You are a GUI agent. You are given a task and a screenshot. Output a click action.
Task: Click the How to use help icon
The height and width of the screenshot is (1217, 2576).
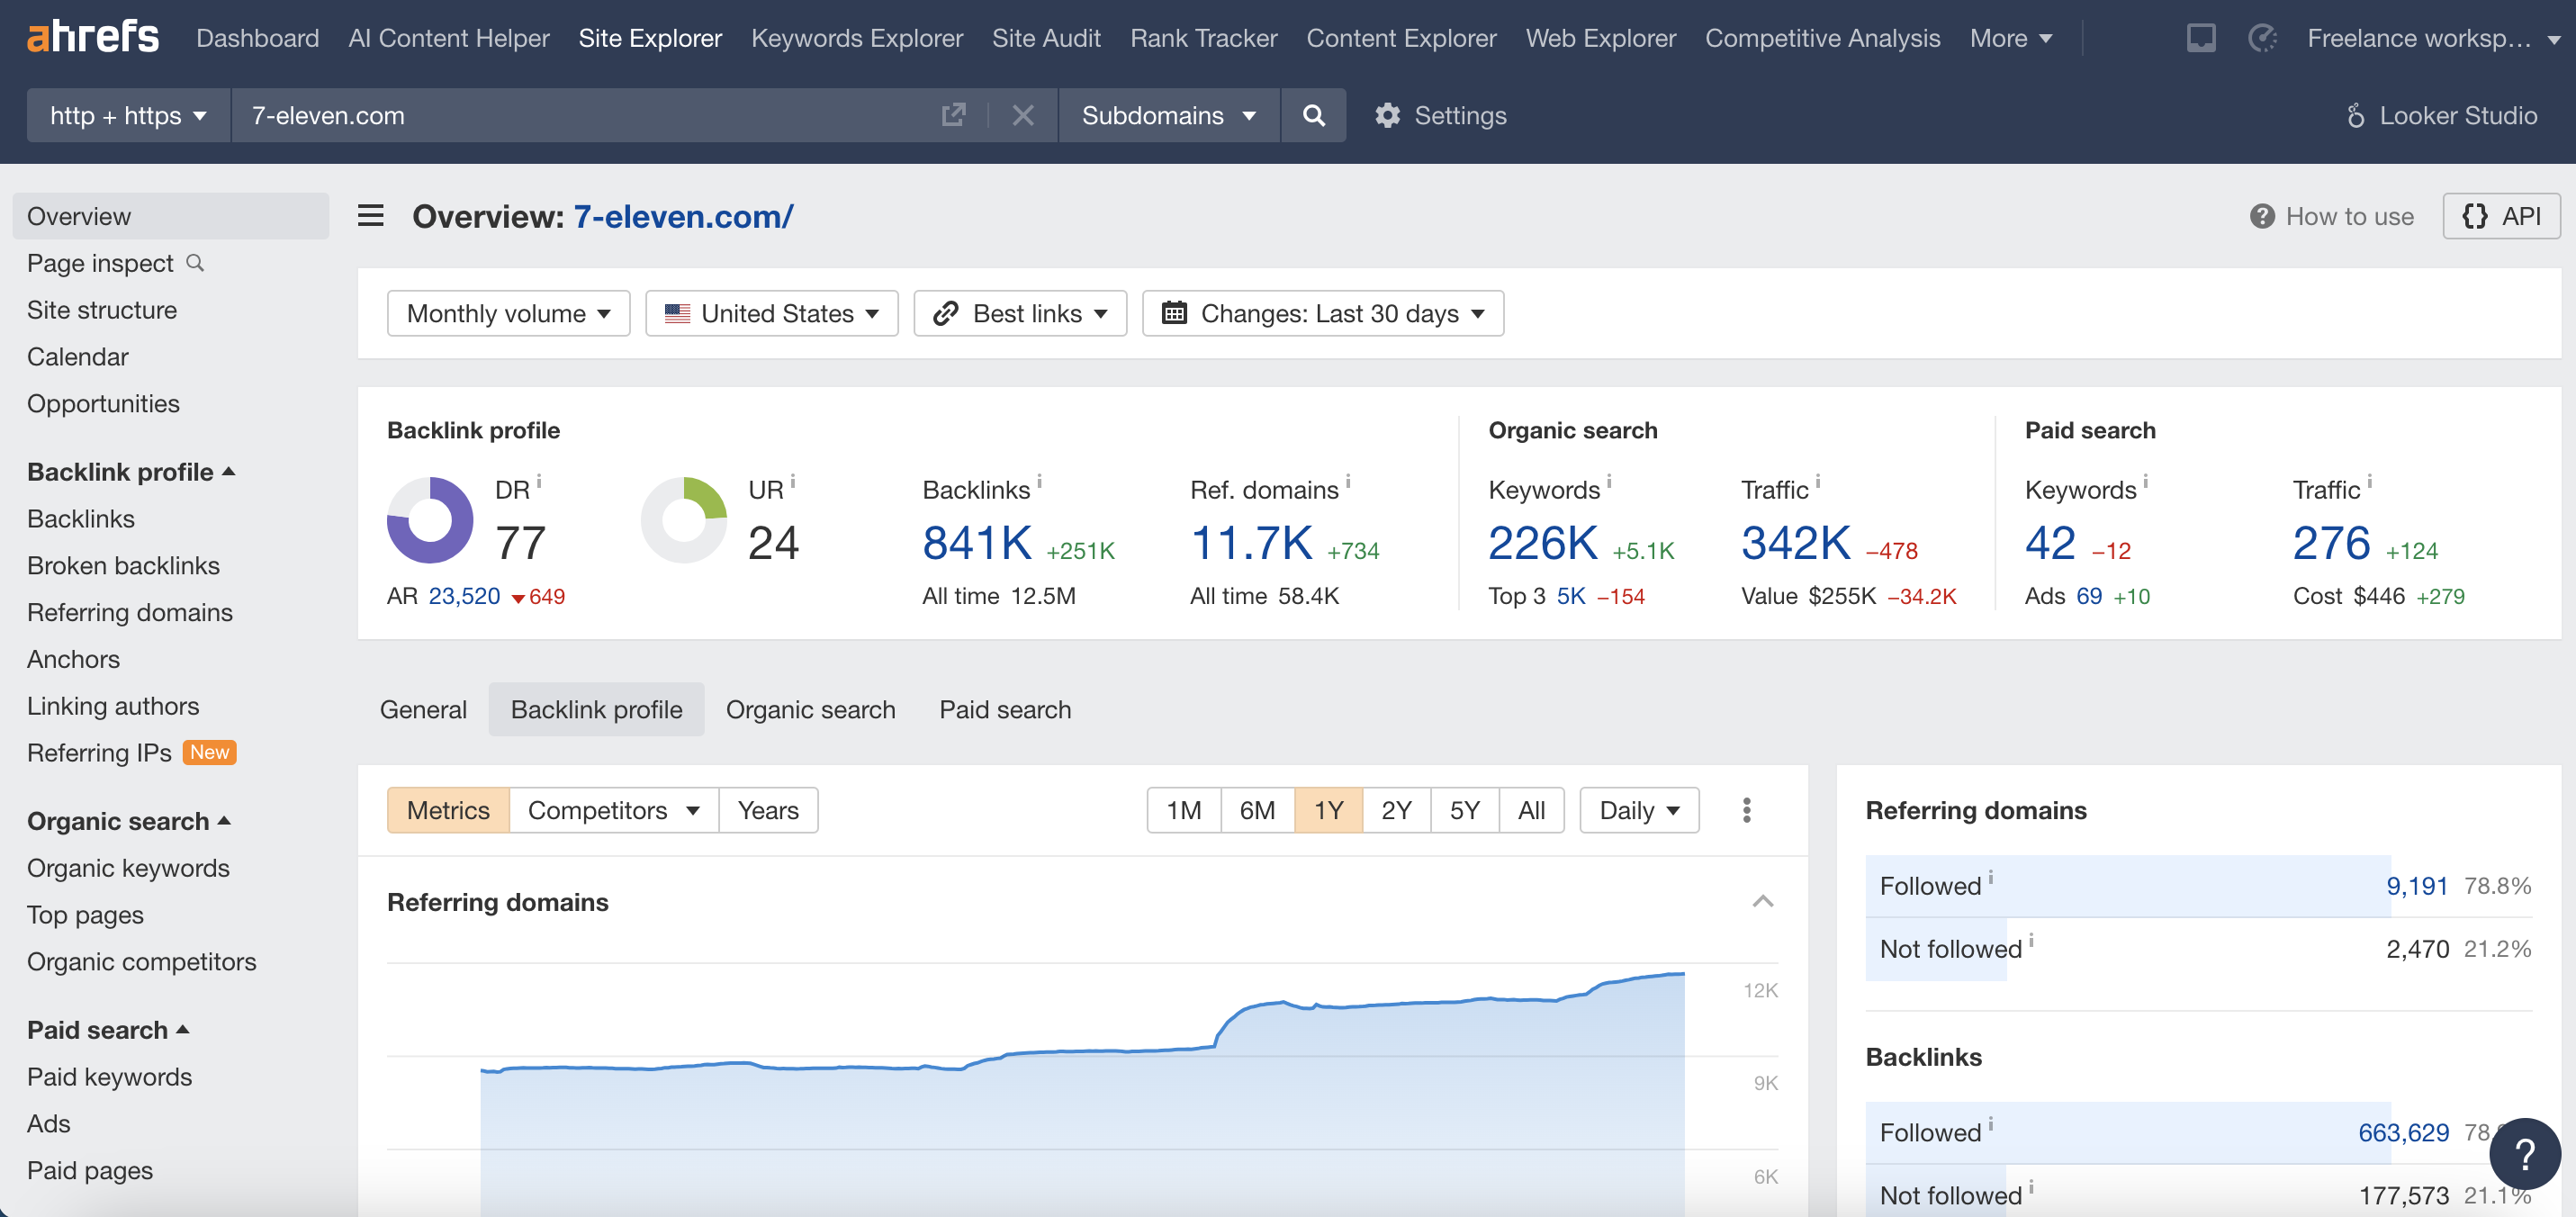2262,216
